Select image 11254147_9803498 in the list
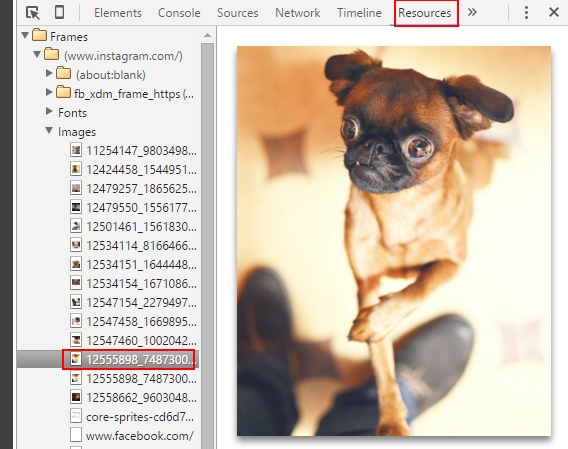 pyautogui.click(x=133, y=150)
